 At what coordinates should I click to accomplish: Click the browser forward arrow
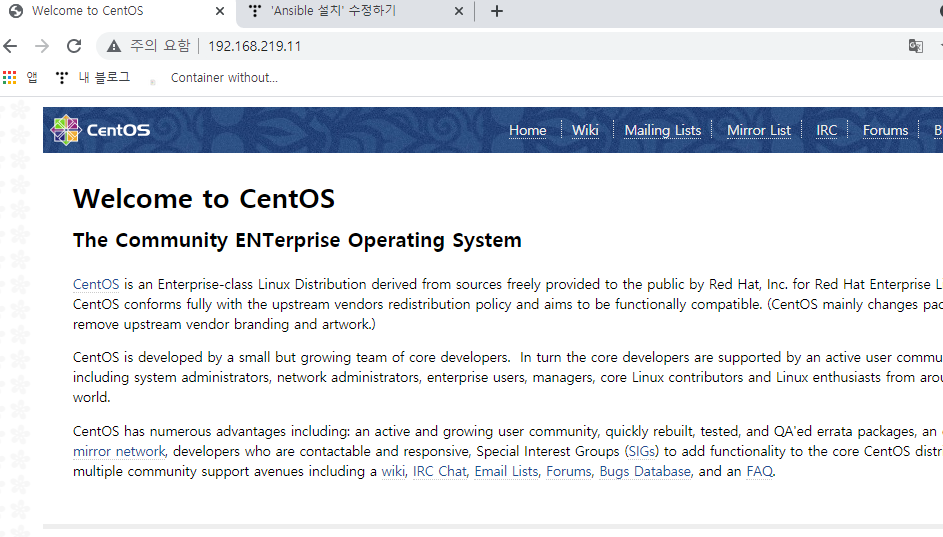point(41,46)
